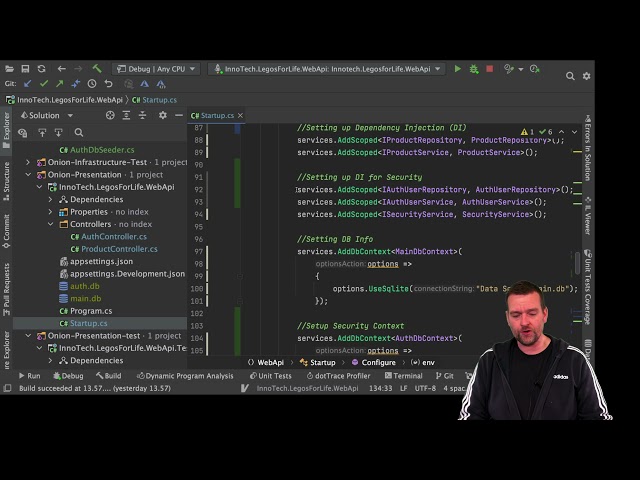Open file via the folder icon in toolbar

(x=9, y=69)
